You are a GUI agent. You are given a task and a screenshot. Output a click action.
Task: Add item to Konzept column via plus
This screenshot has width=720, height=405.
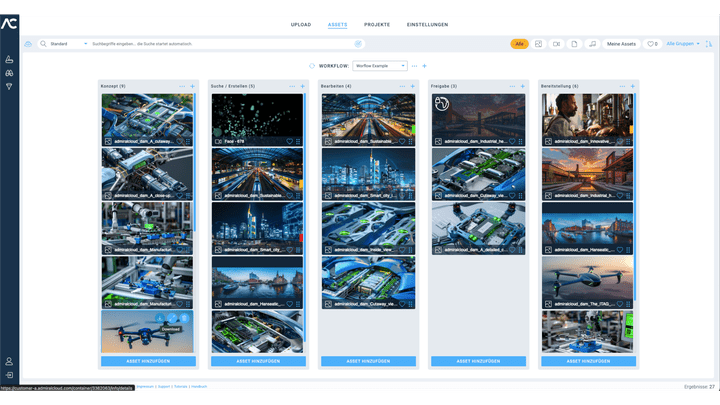pos(192,86)
